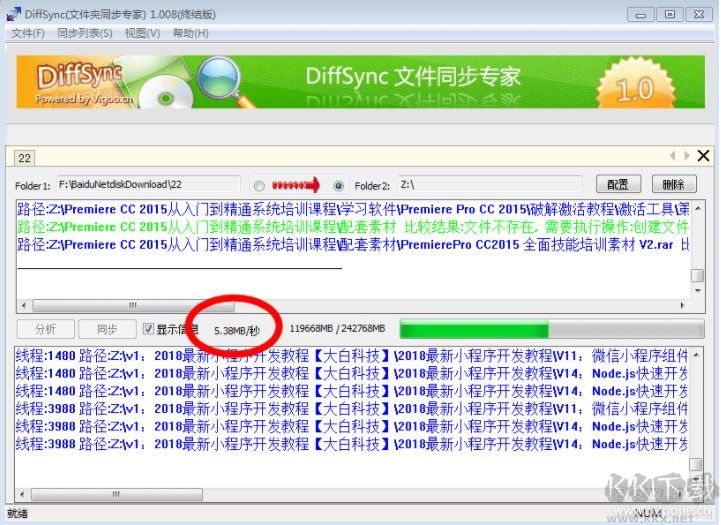Viewport: 721px width, 525px height.
Task: Click upper log scroll-up arrow
Action: [x=698, y=208]
